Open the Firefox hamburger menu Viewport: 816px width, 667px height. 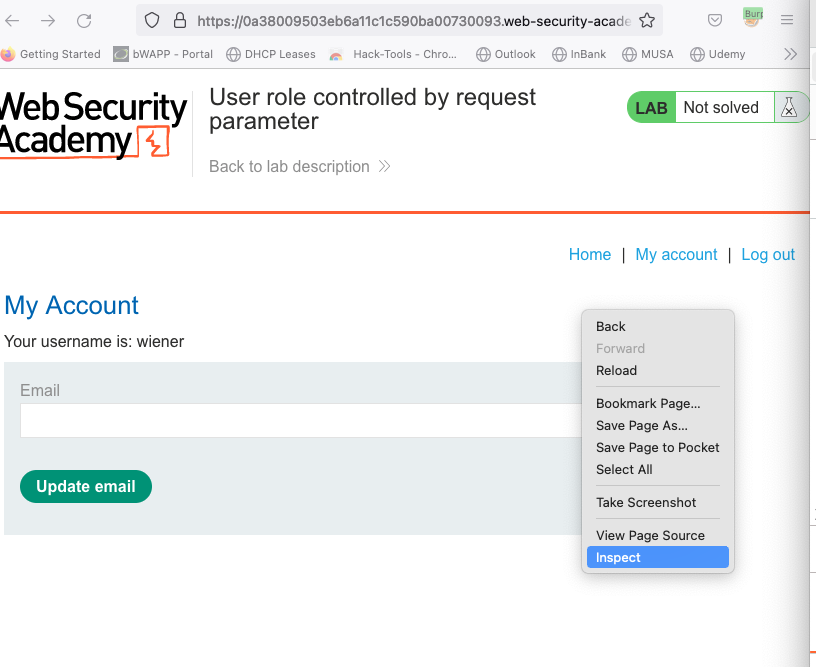tap(787, 21)
